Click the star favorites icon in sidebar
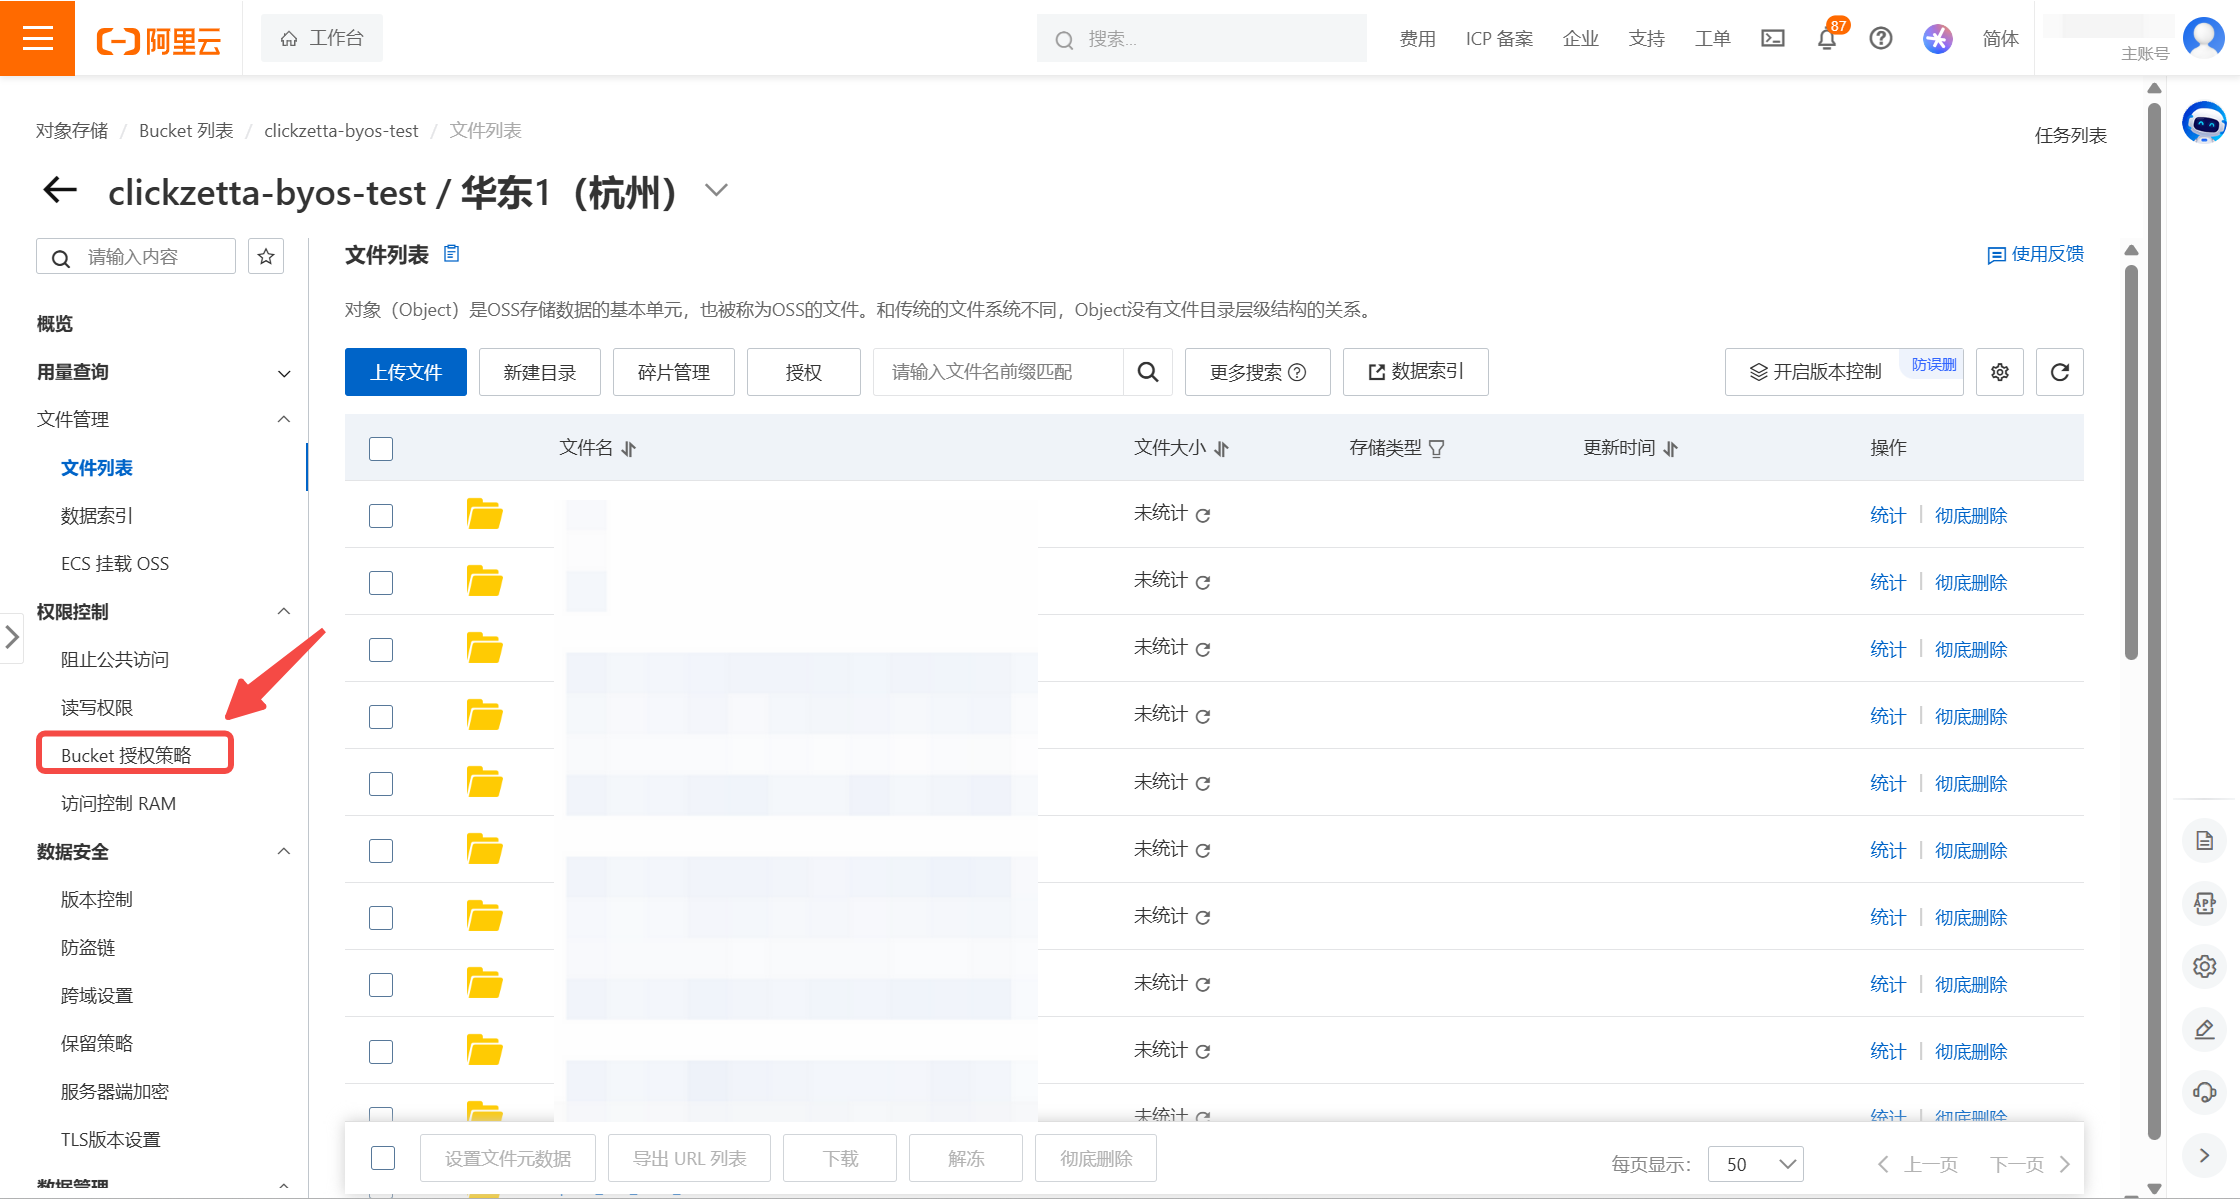Viewport: 2240px width, 1199px height. (266, 257)
